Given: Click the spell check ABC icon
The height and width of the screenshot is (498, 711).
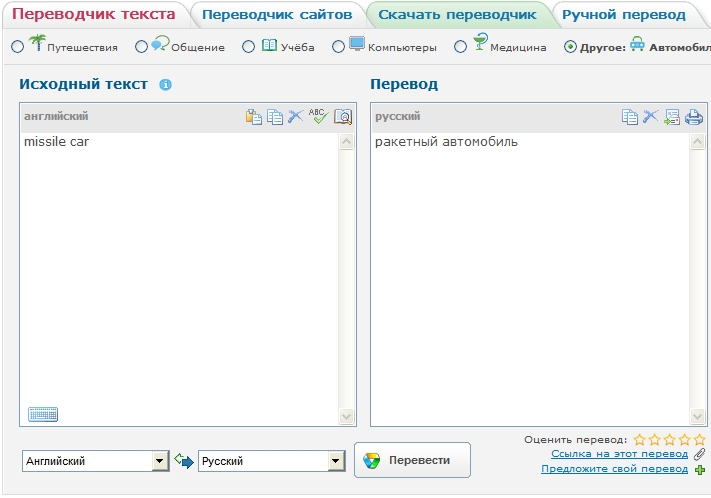Looking at the screenshot, I should point(318,116).
